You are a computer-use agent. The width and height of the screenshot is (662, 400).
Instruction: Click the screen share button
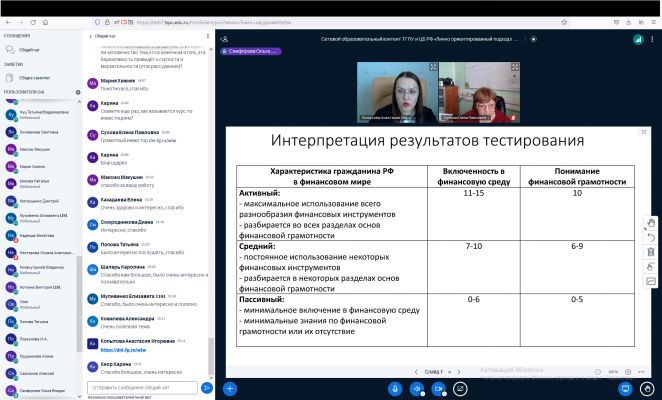click(460, 389)
